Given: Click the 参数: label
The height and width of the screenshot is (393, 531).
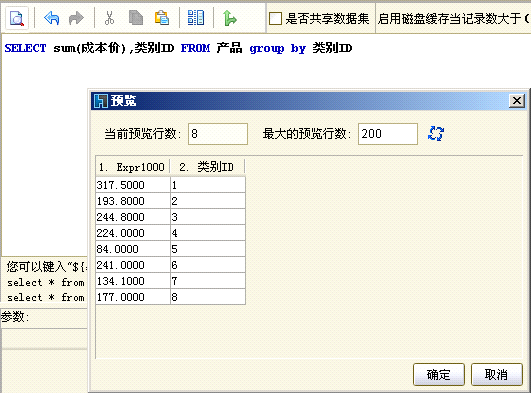Looking at the screenshot, I should (15, 317).
